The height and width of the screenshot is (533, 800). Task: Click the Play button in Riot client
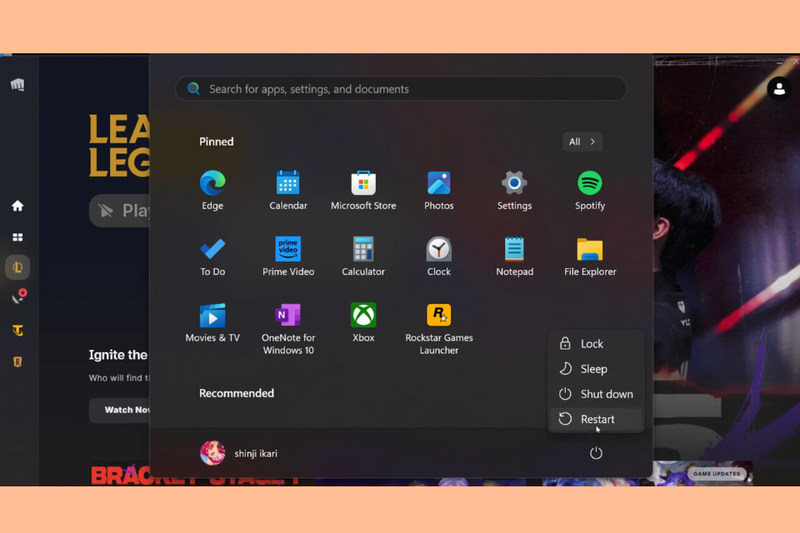click(x=120, y=210)
